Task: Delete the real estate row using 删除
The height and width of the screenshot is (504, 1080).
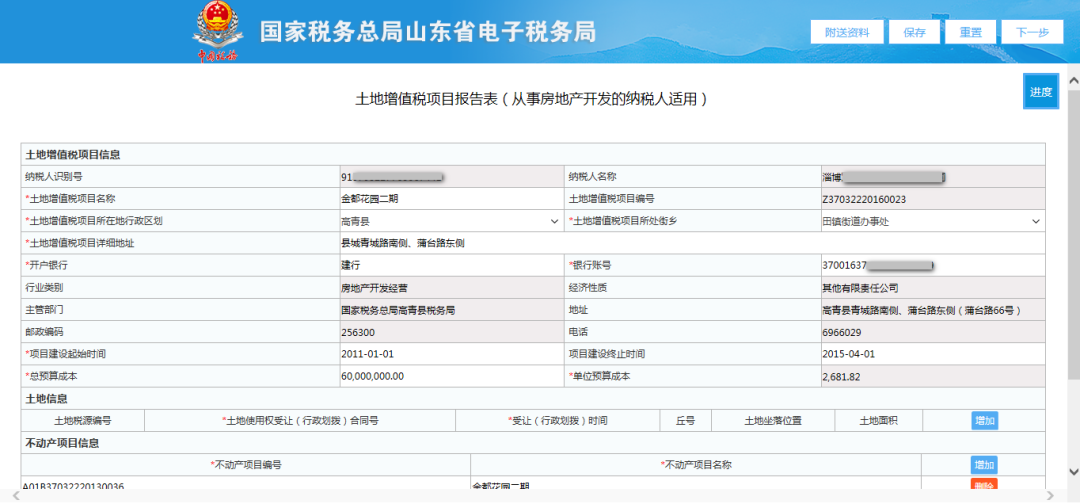Action: tap(984, 486)
